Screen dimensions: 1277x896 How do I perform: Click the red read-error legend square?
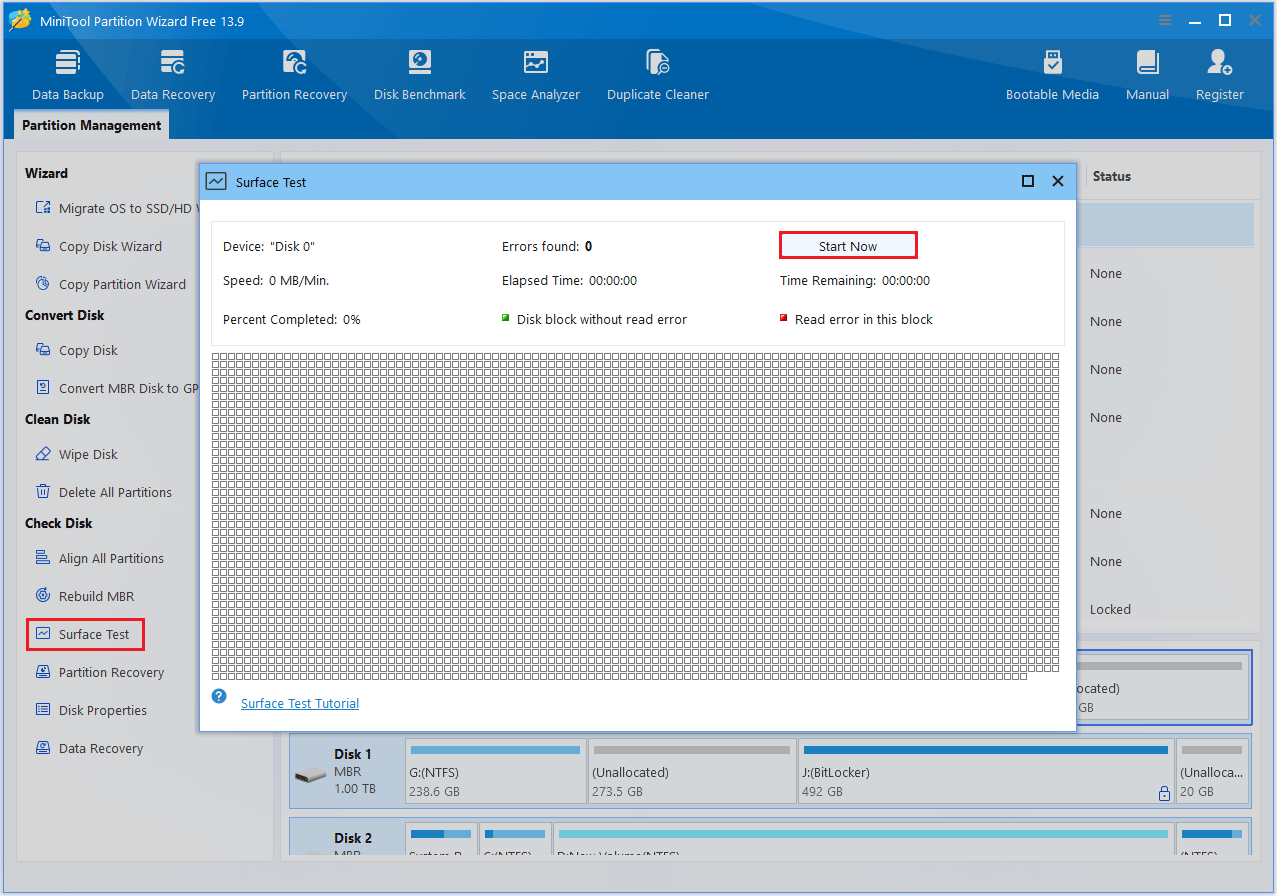point(784,318)
